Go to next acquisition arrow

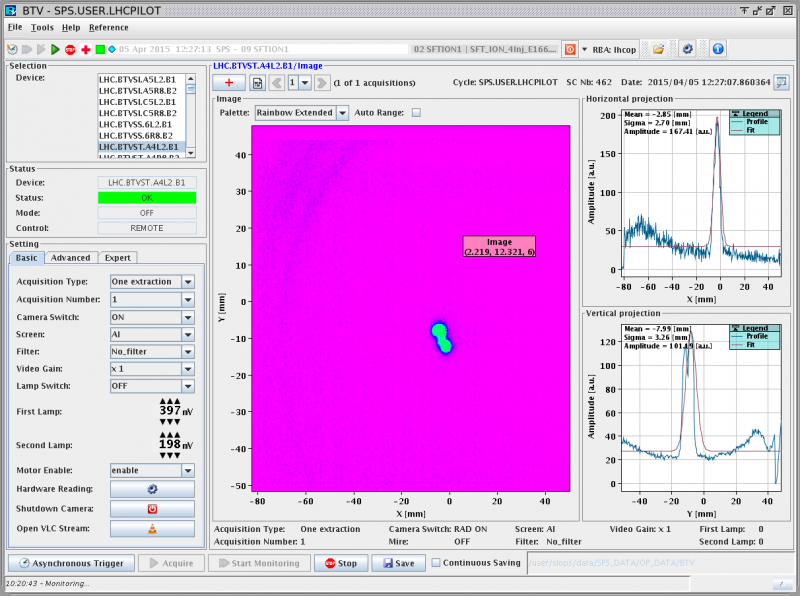322,83
